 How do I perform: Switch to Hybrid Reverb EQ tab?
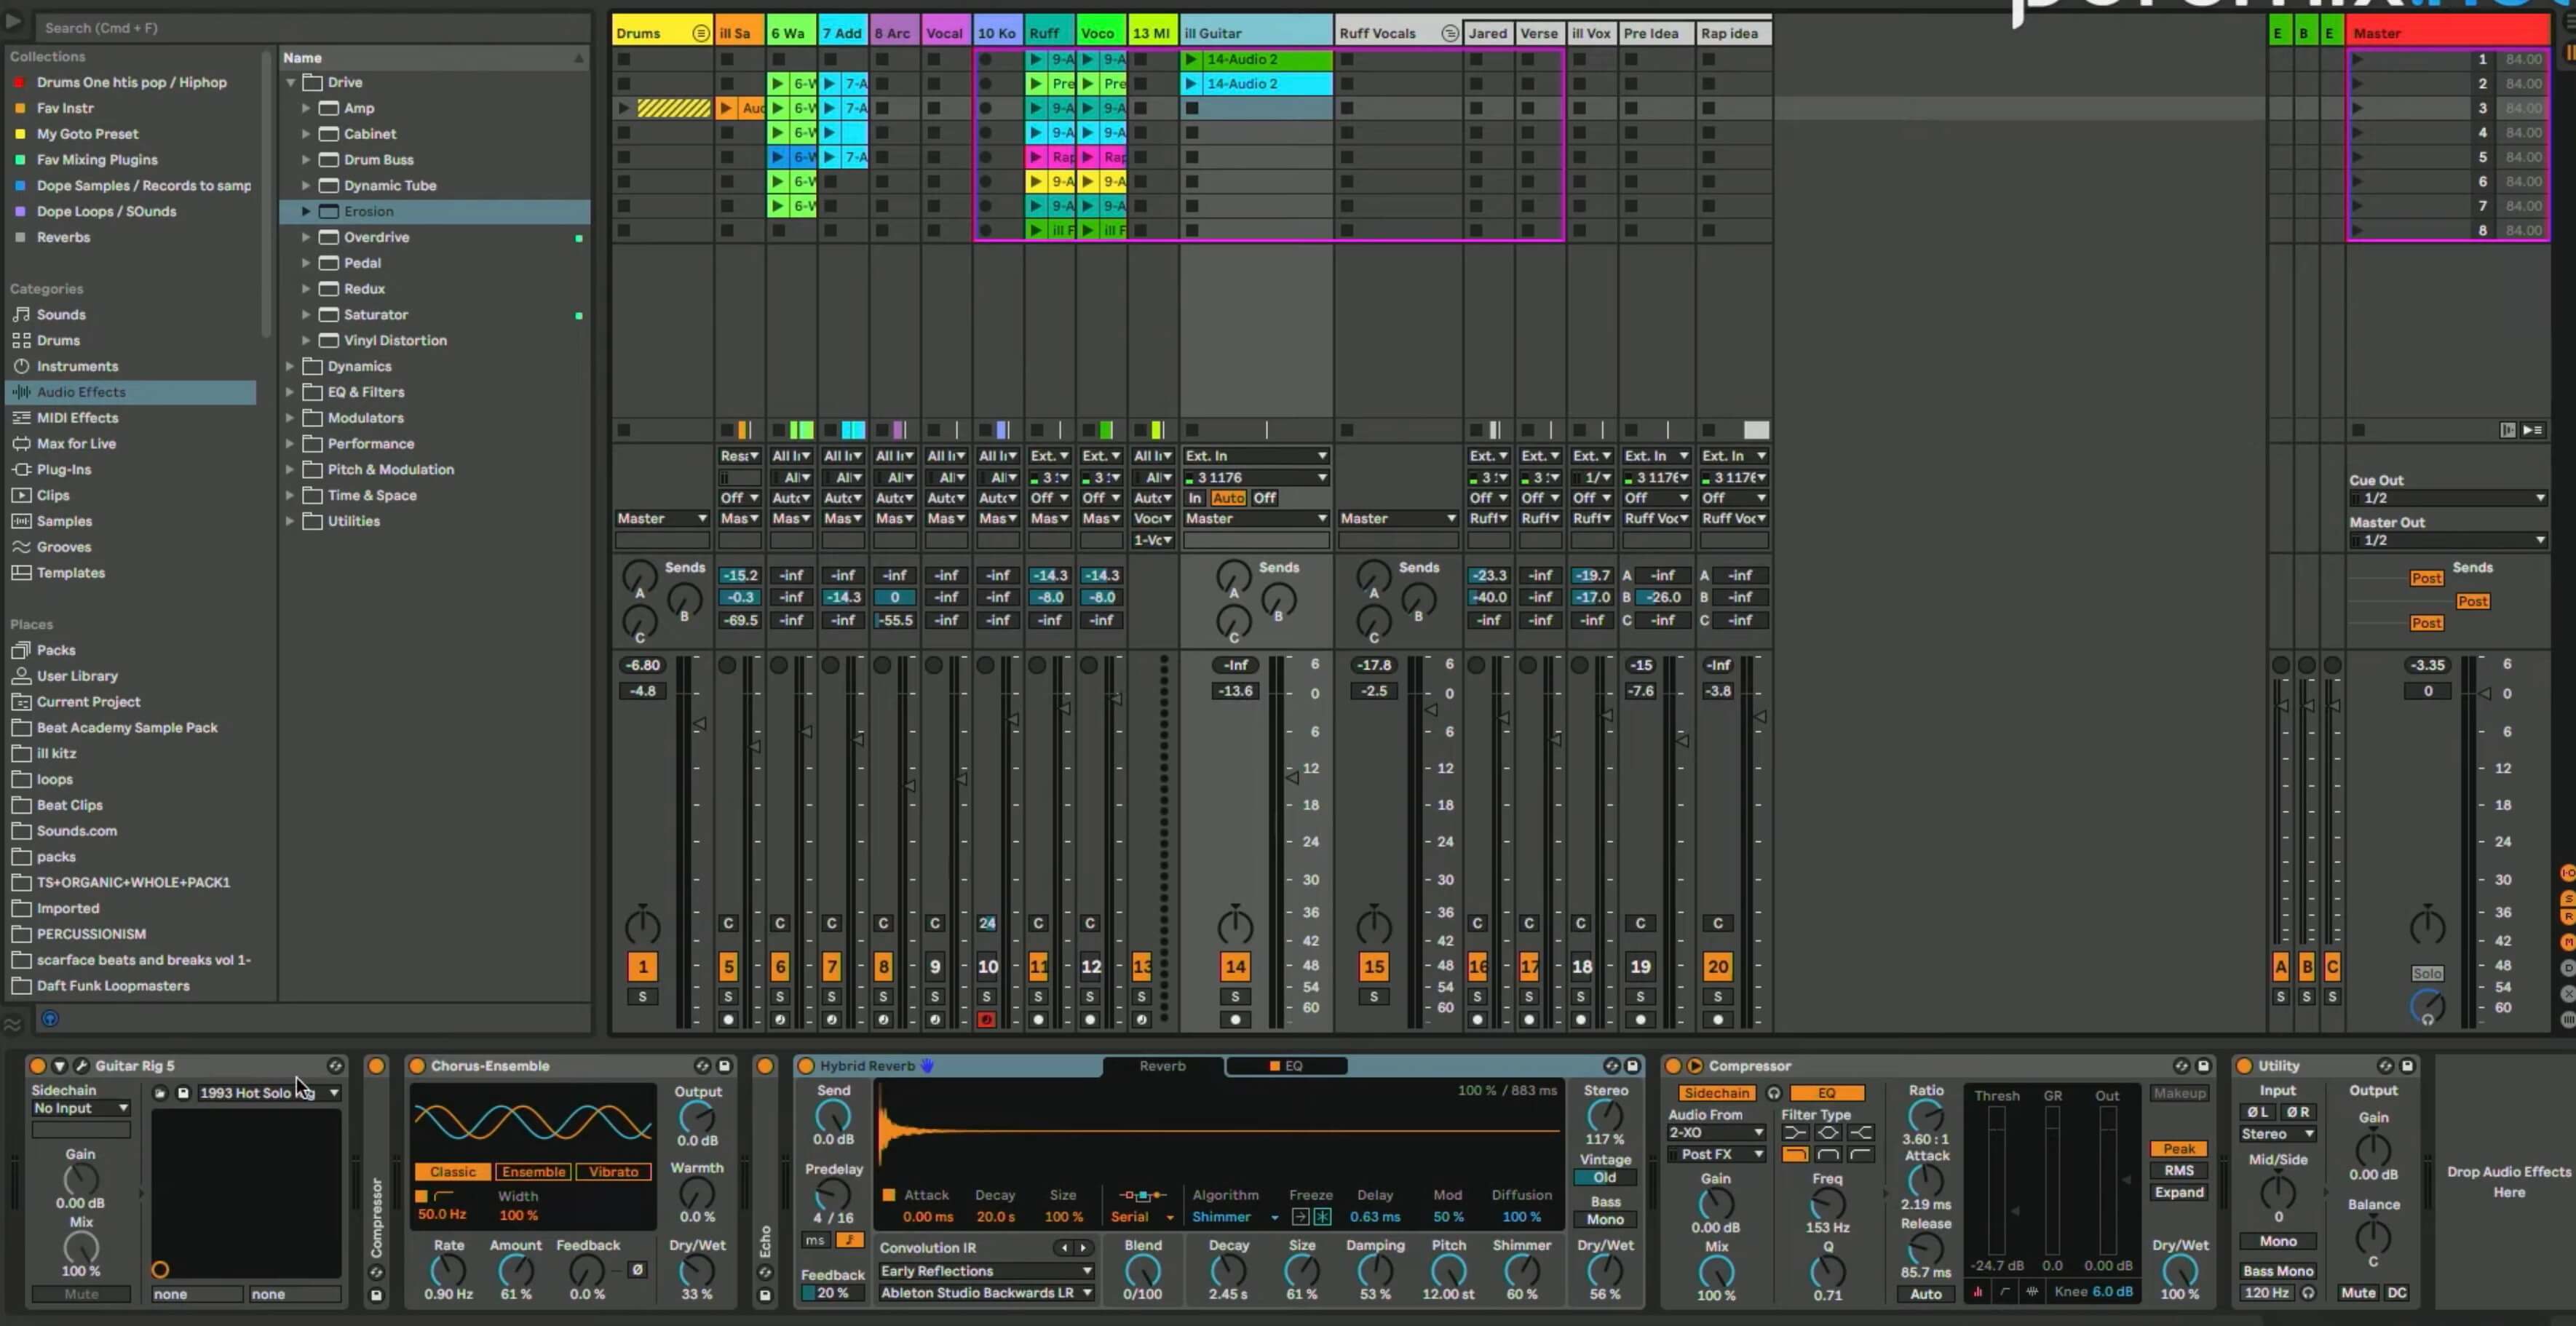coord(1286,1066)
